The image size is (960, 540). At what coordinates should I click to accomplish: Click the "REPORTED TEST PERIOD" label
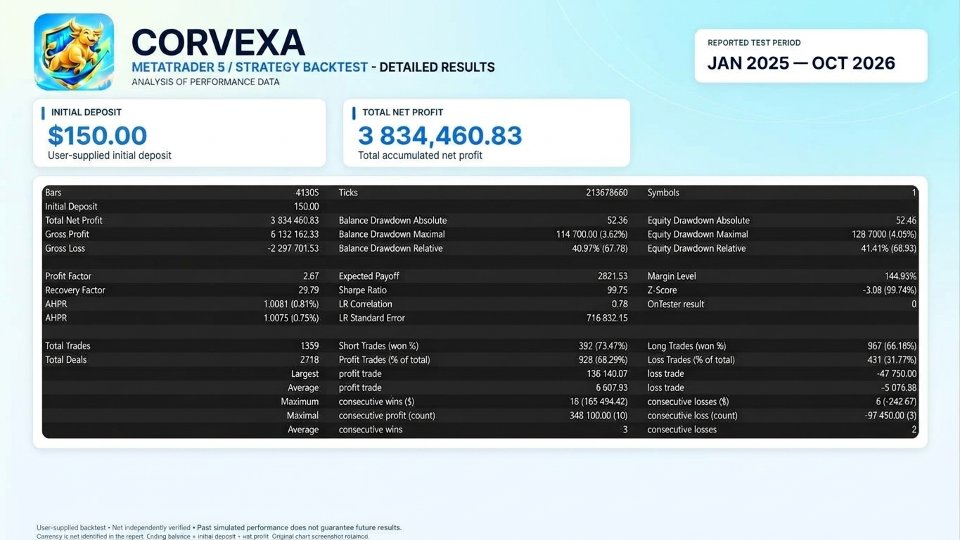click(x=754, y=43)
